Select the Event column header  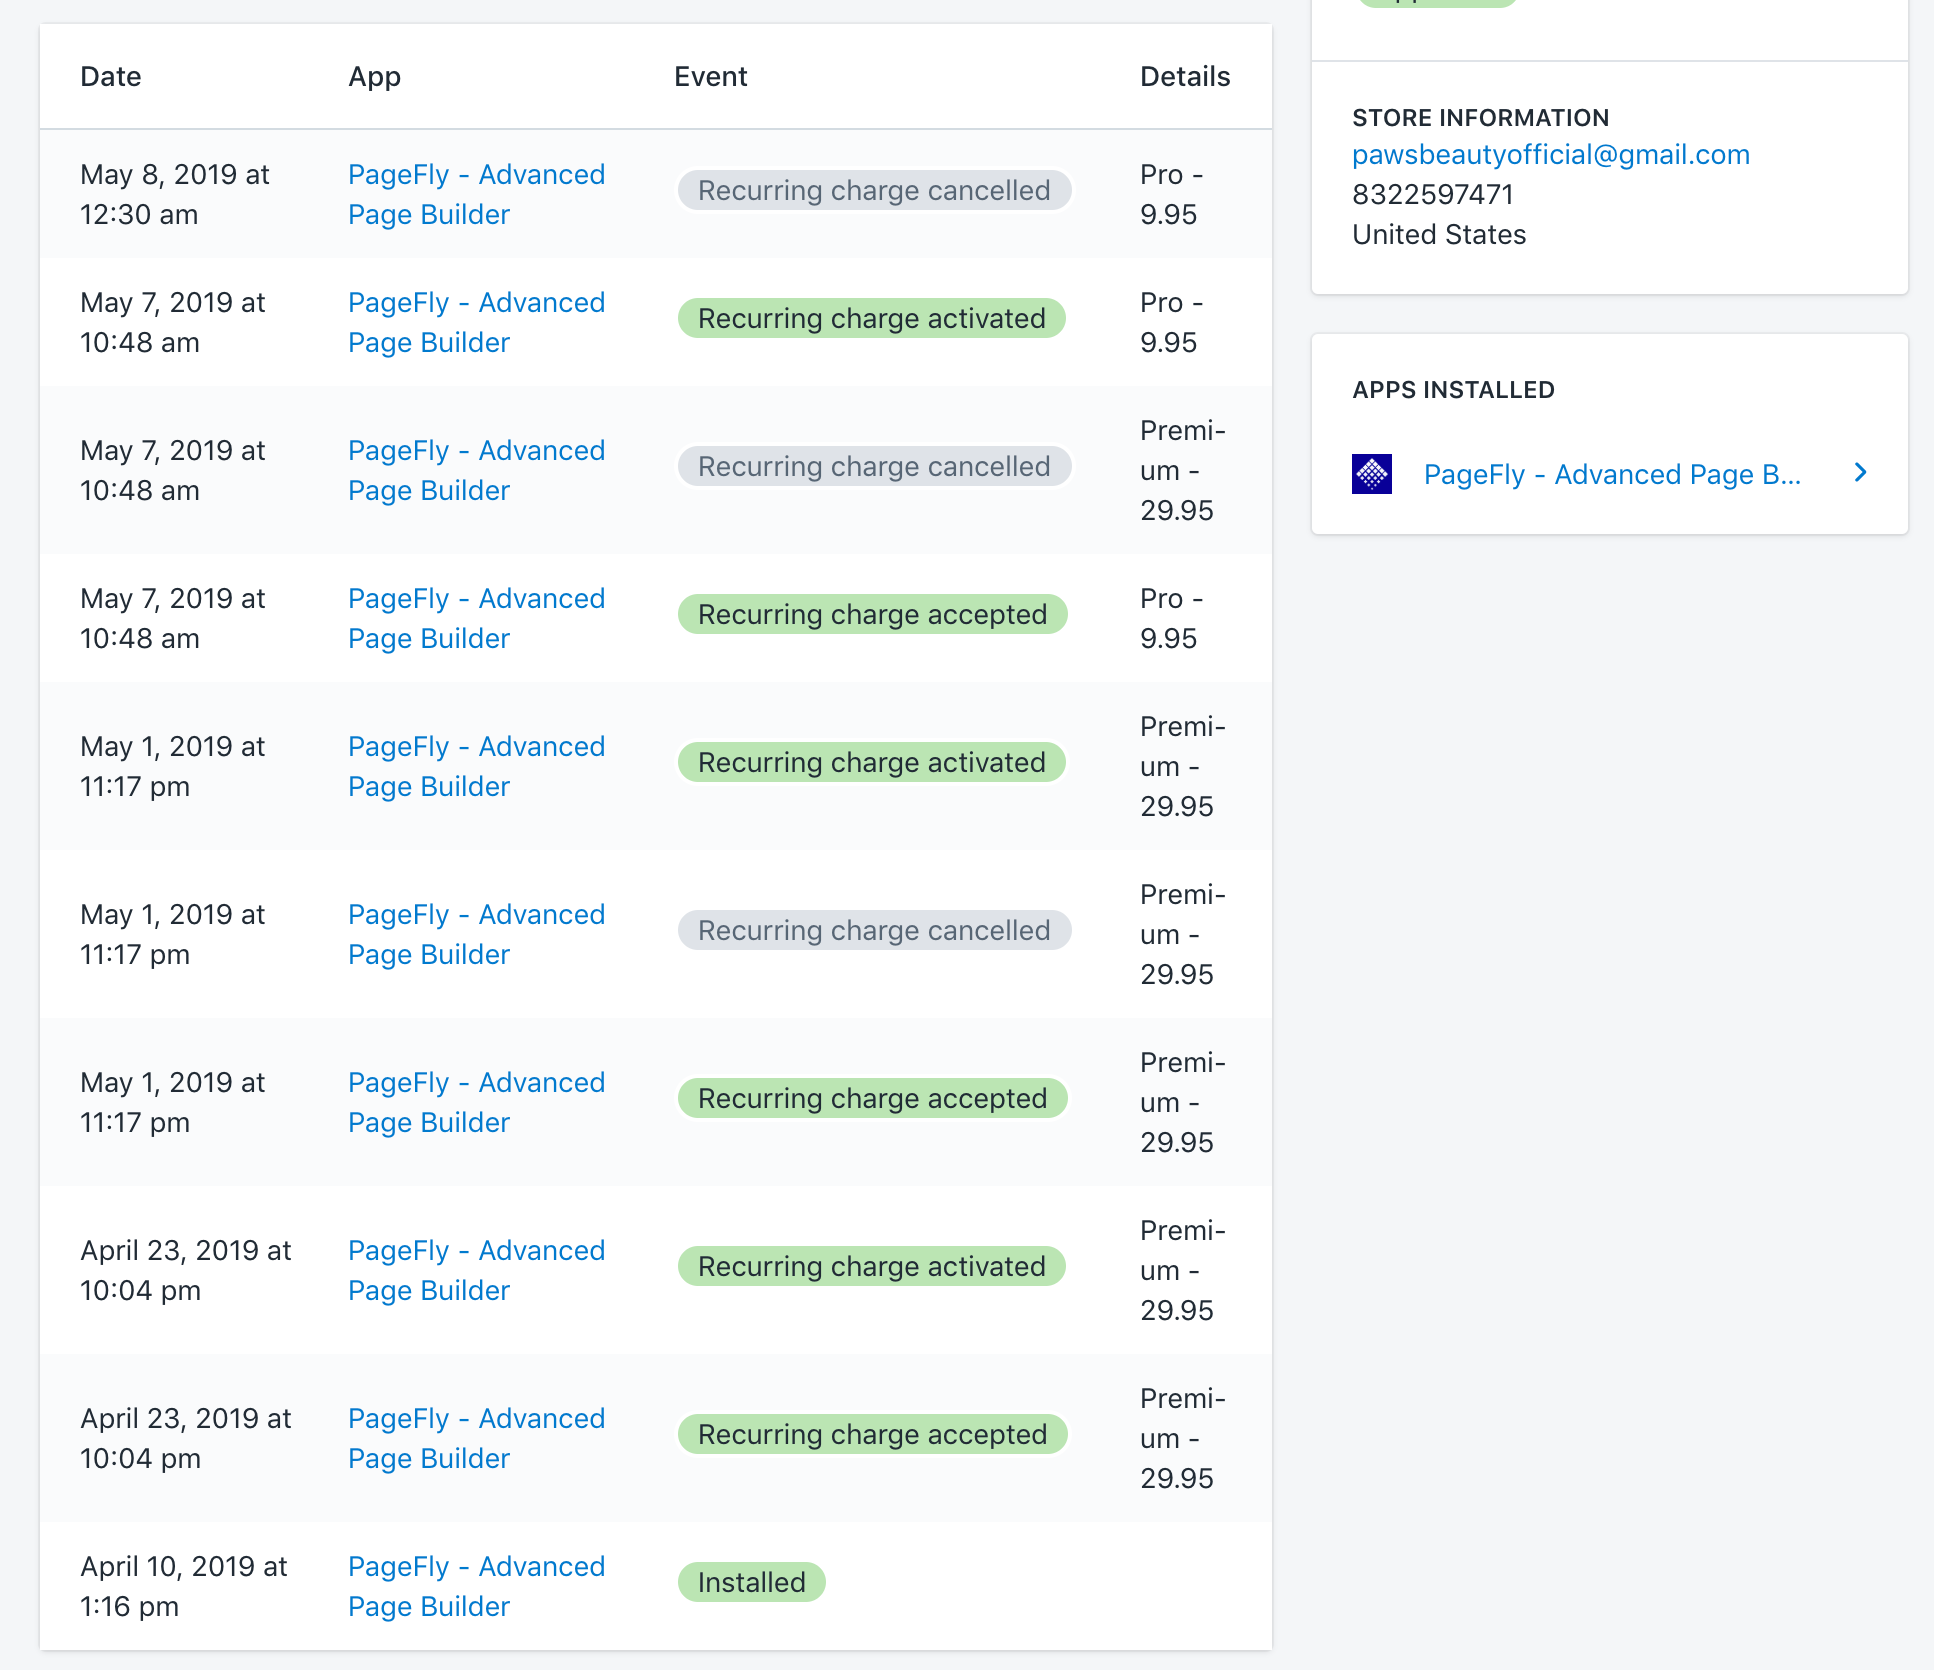tap(710, 77)
